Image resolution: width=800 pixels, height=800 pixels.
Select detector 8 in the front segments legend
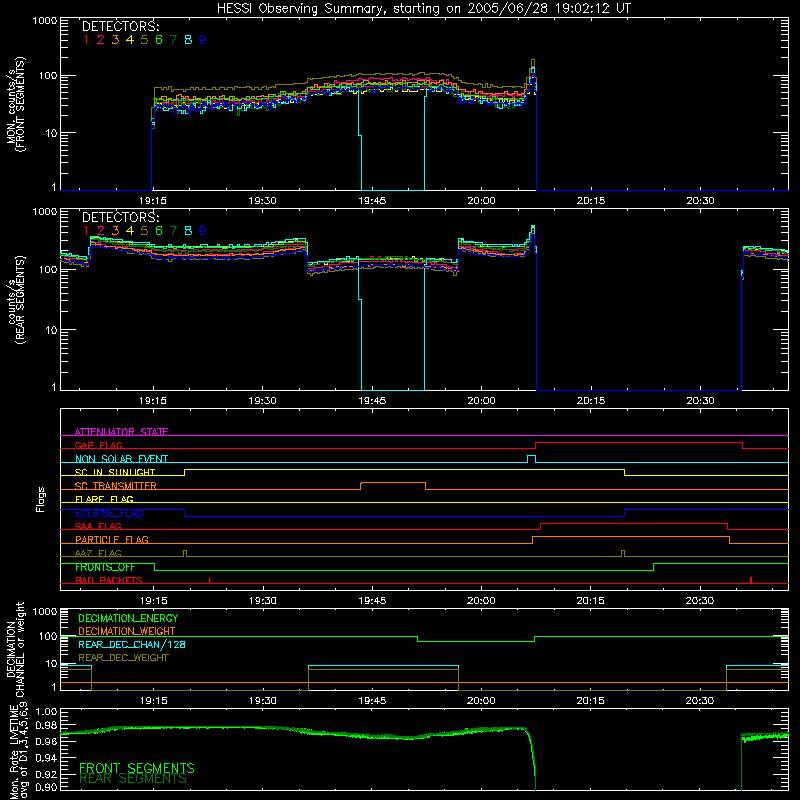(x=188, y=40)
